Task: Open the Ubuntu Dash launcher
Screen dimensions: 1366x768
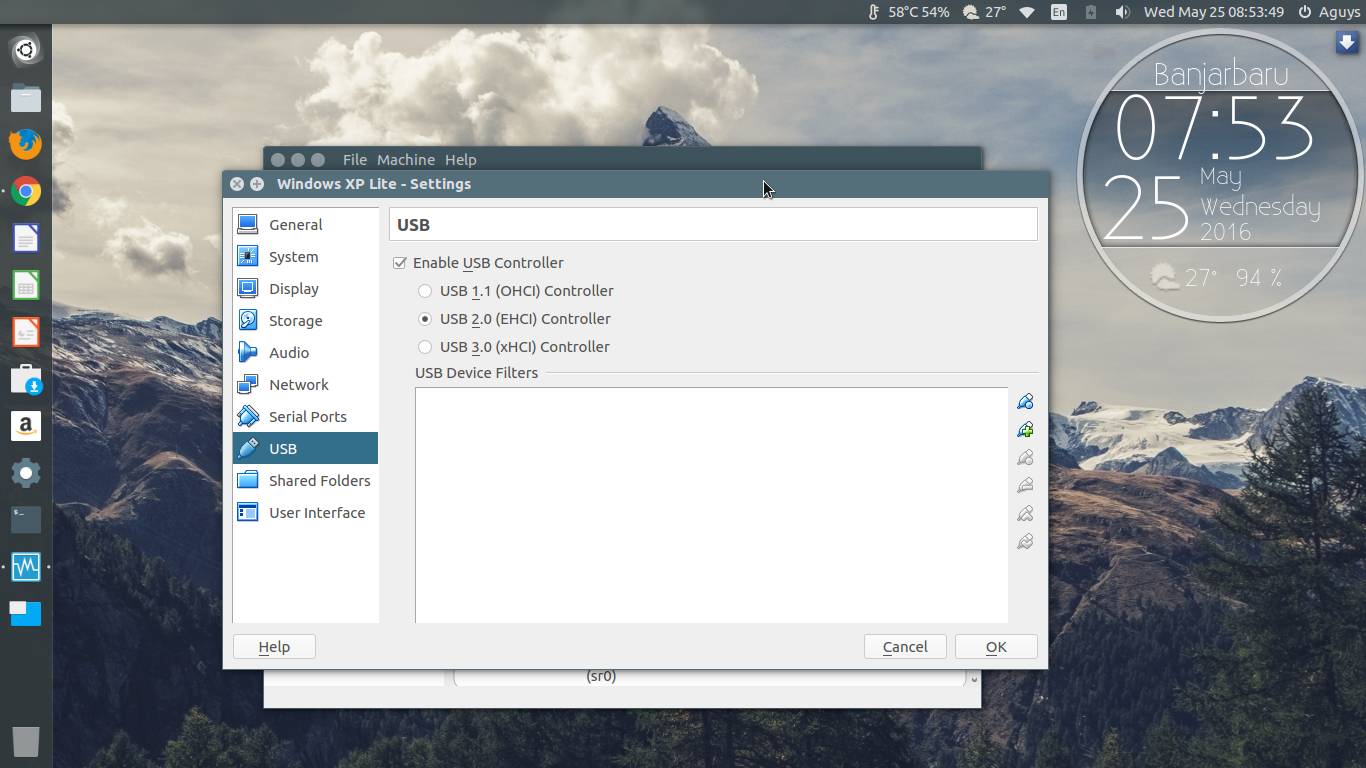Action: 26,50
